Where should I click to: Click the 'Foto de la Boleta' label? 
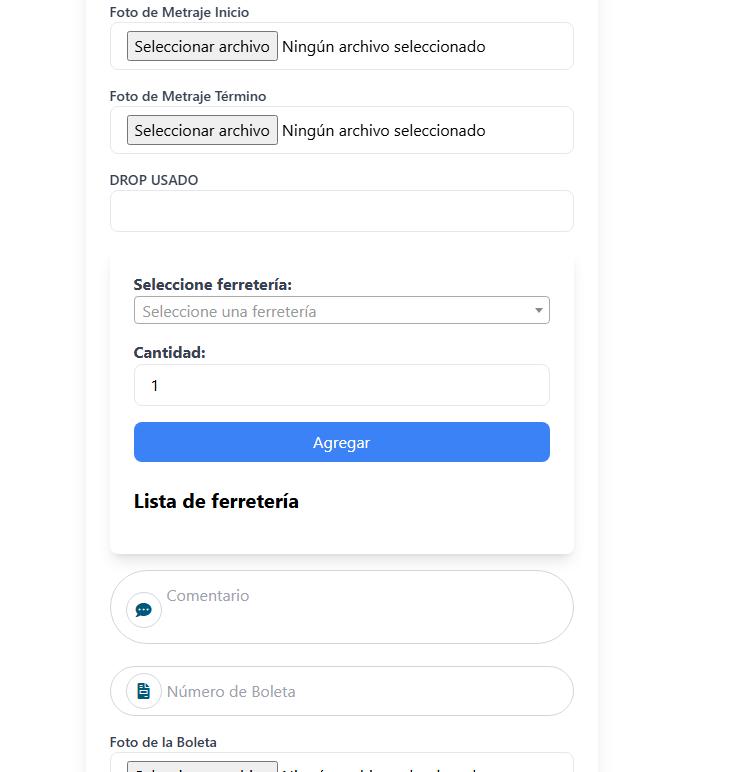(x=163, y=742)
